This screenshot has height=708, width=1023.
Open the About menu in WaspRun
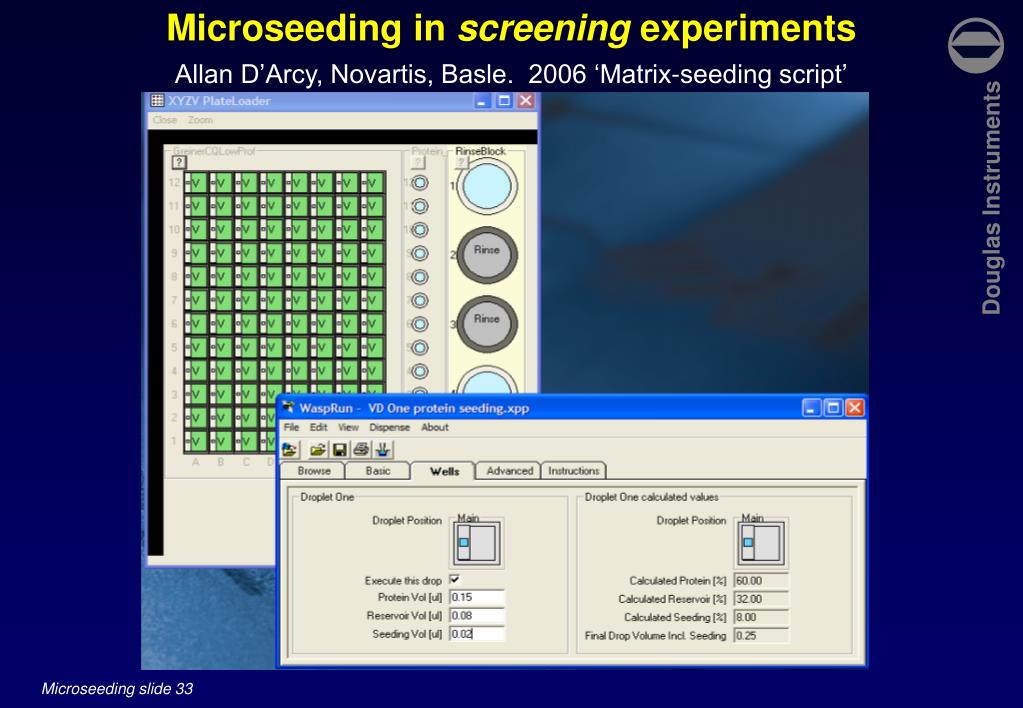point(435,427)
